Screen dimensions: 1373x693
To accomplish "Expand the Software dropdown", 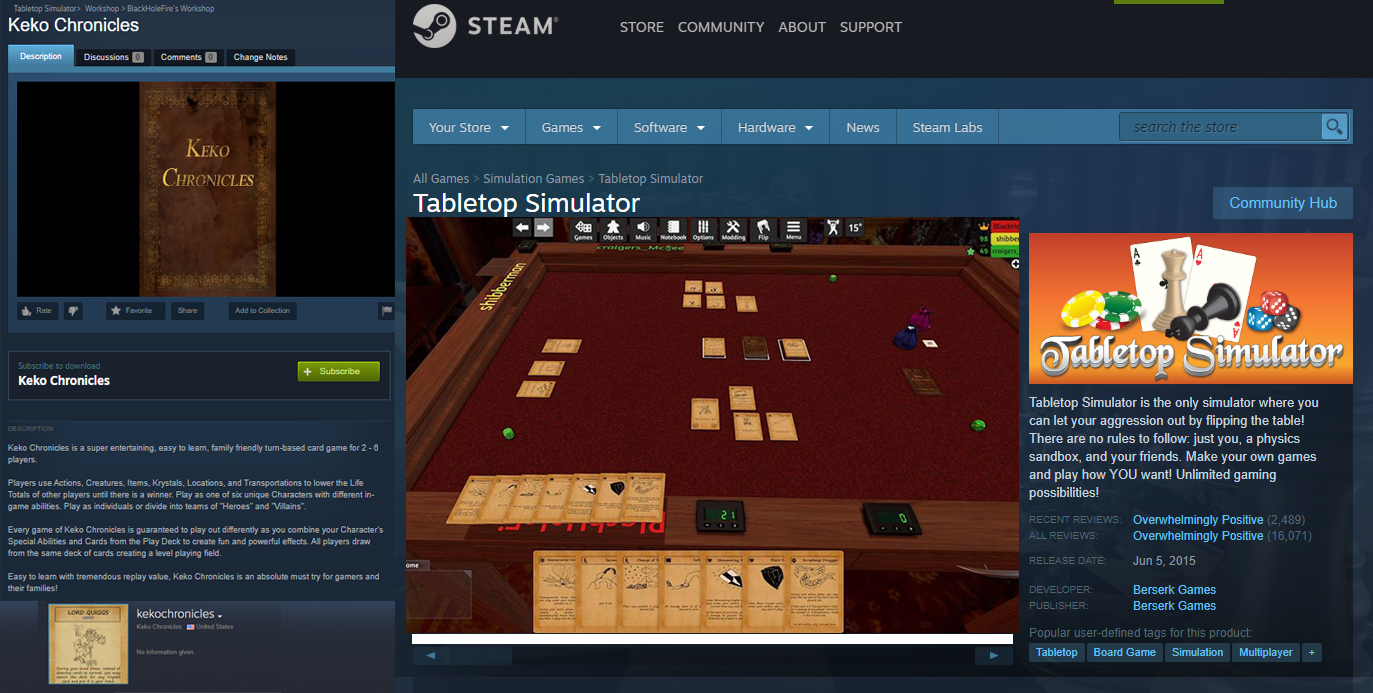I will click(669, 127).
